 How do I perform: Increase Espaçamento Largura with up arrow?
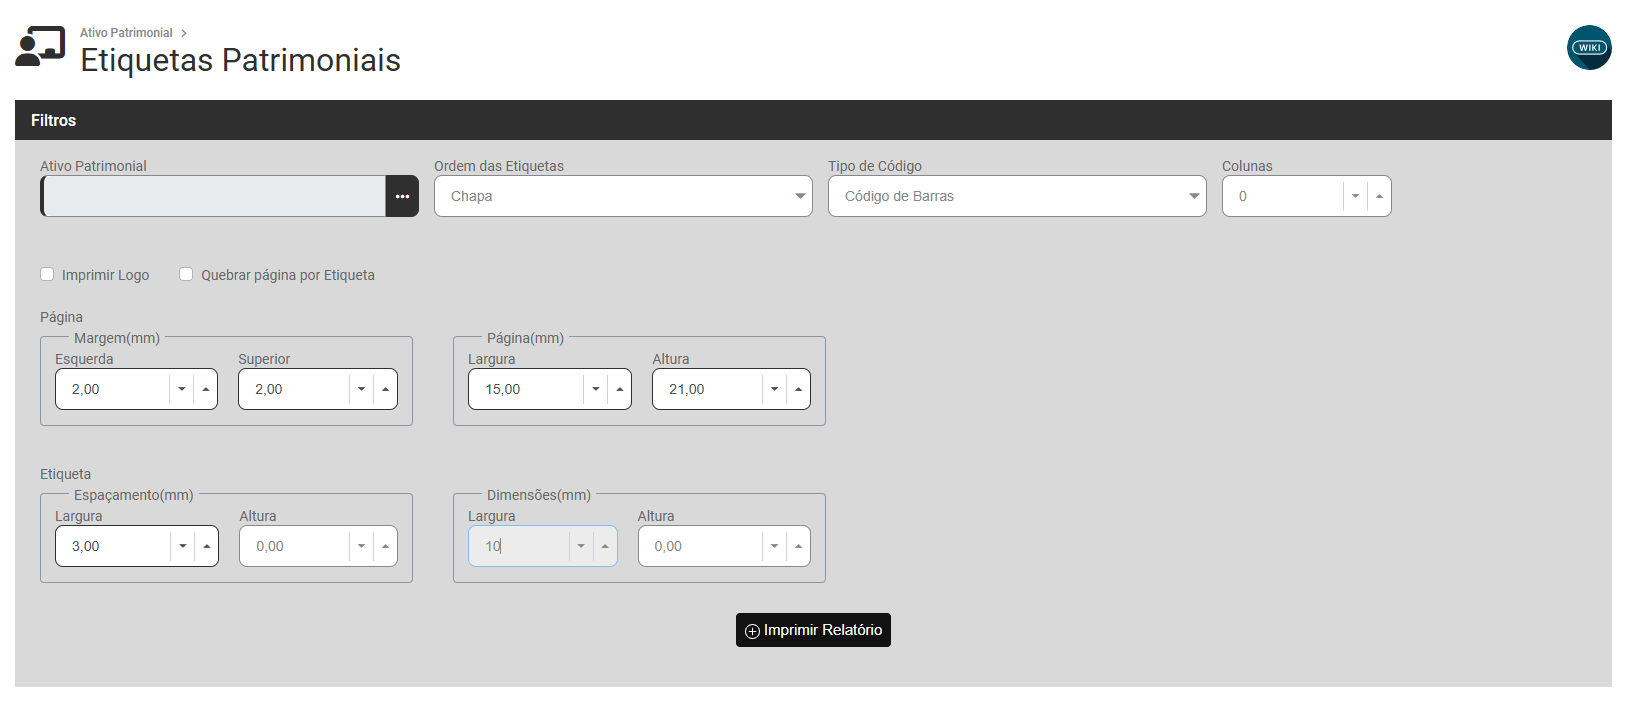(x=206, y=547)
